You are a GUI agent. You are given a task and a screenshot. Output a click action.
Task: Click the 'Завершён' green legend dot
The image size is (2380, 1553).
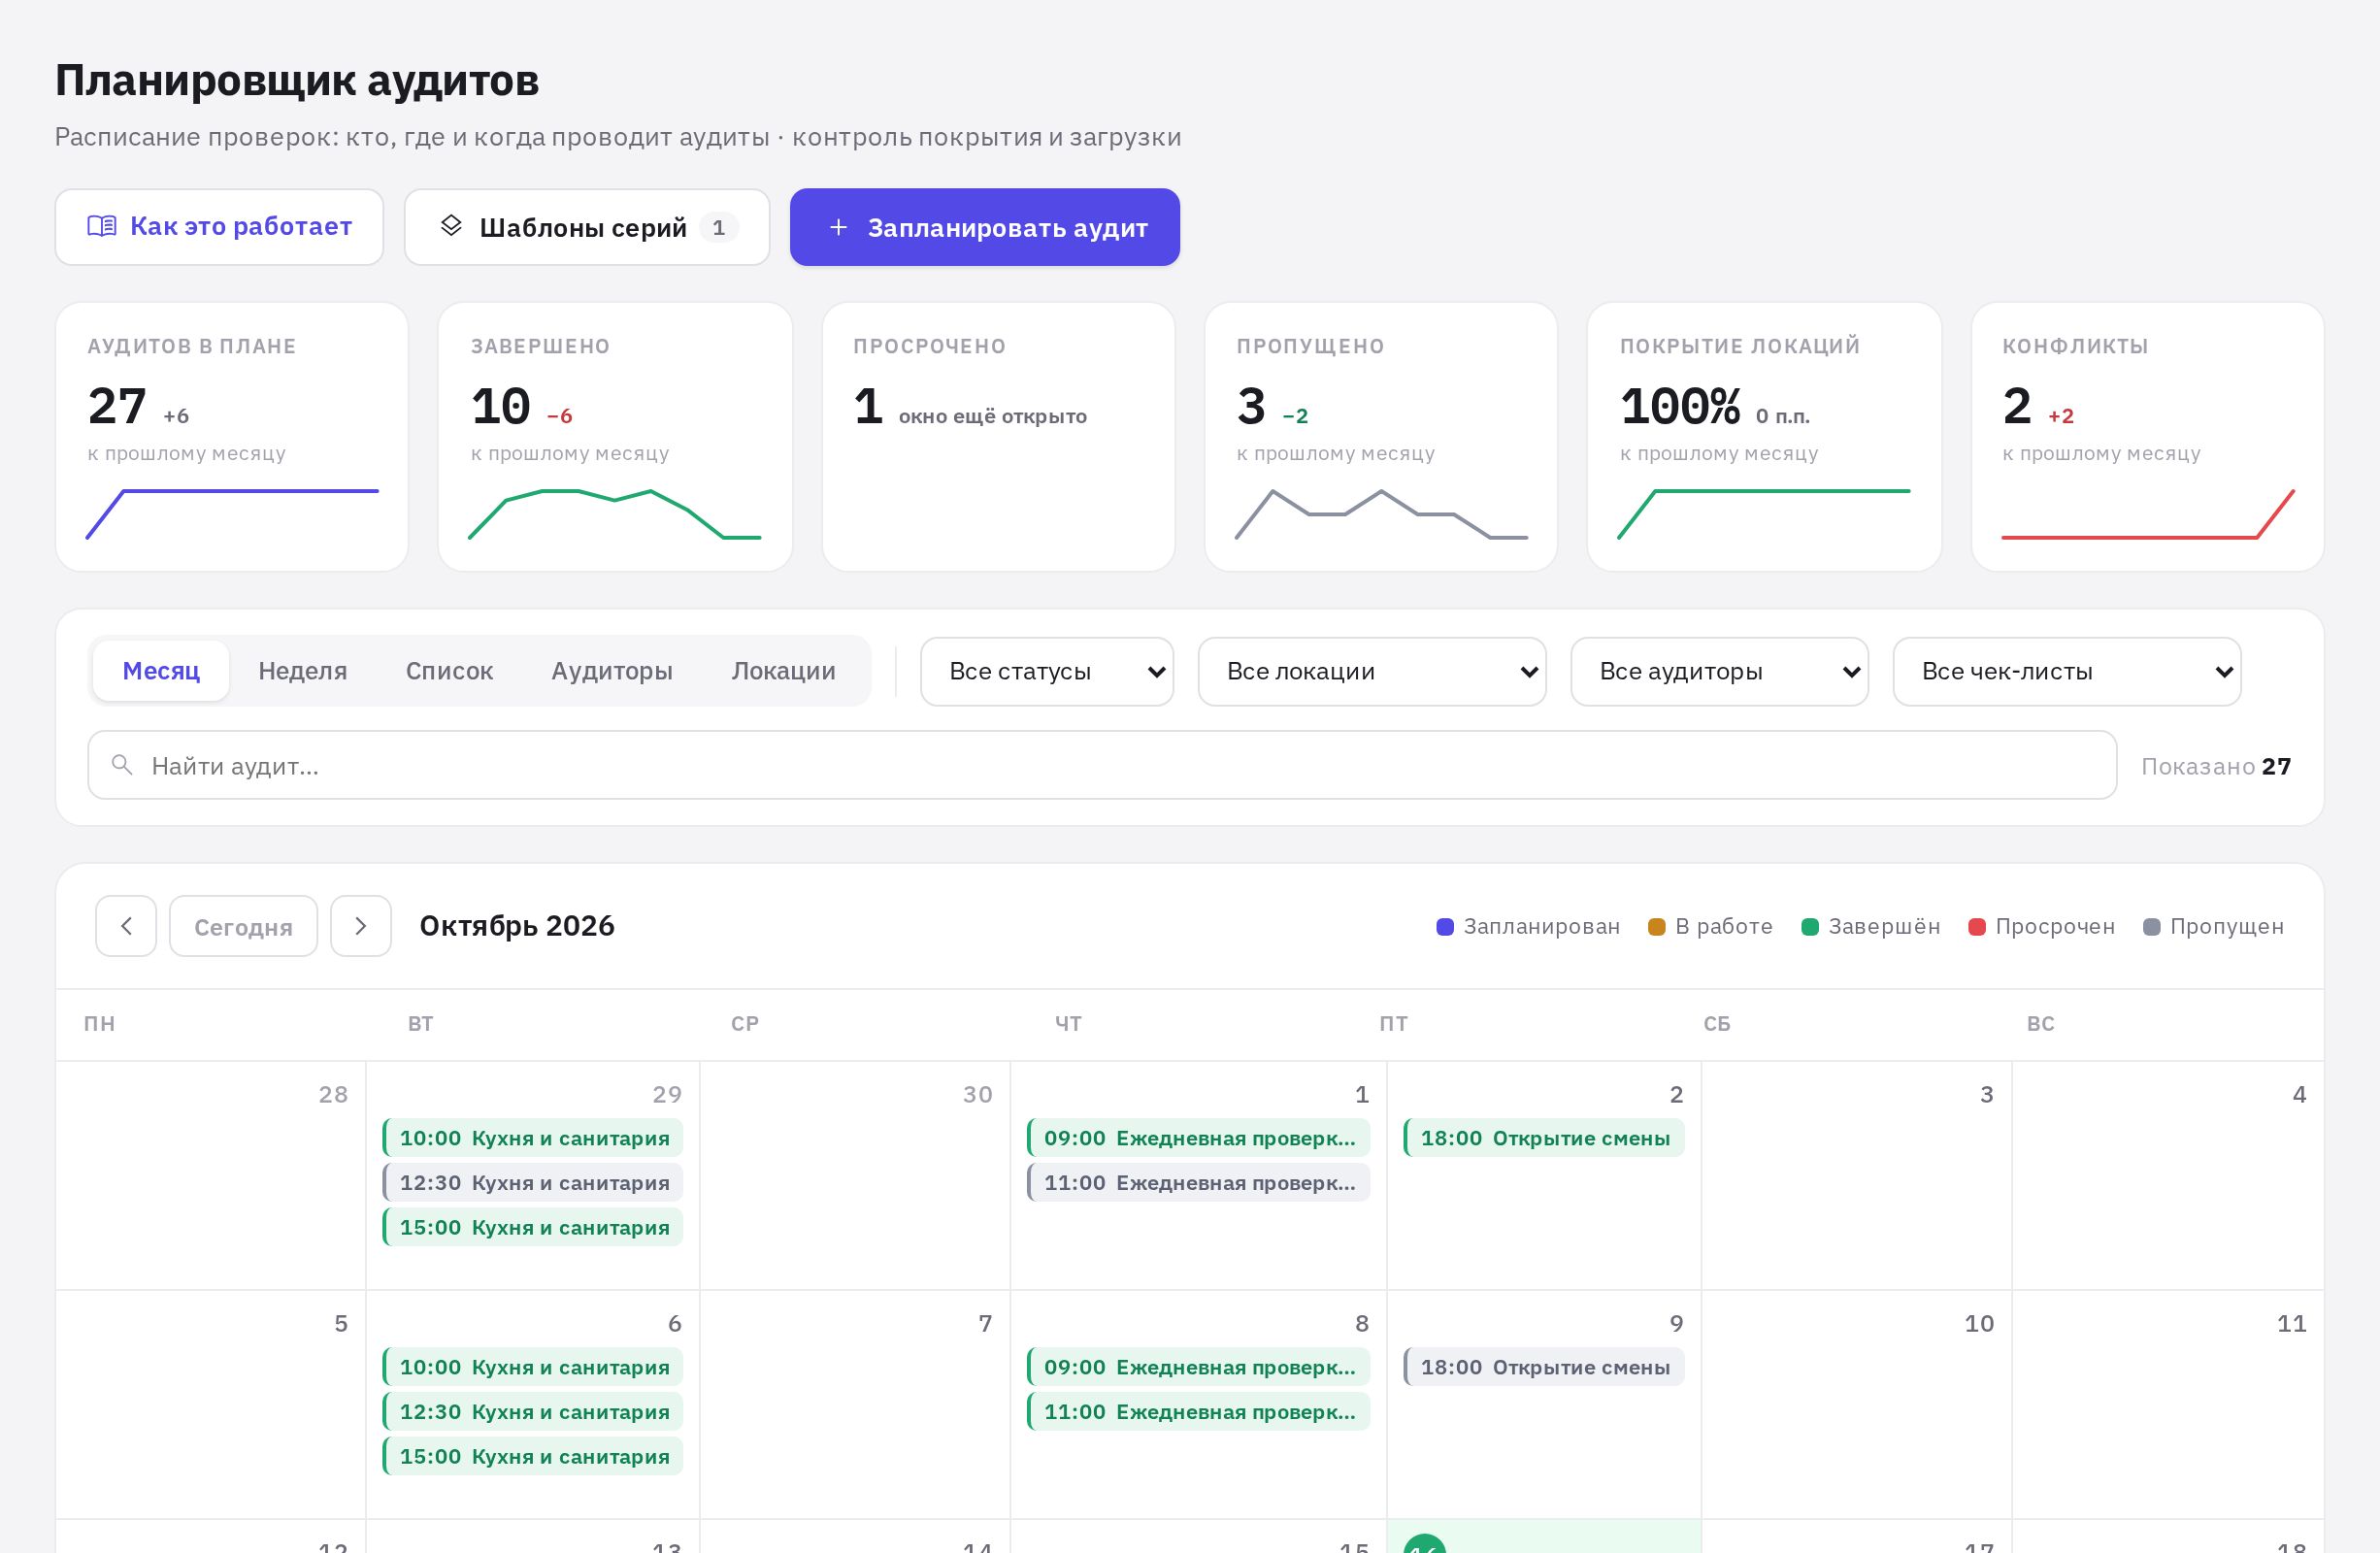pyautogui.click(x=1810, y=927)
